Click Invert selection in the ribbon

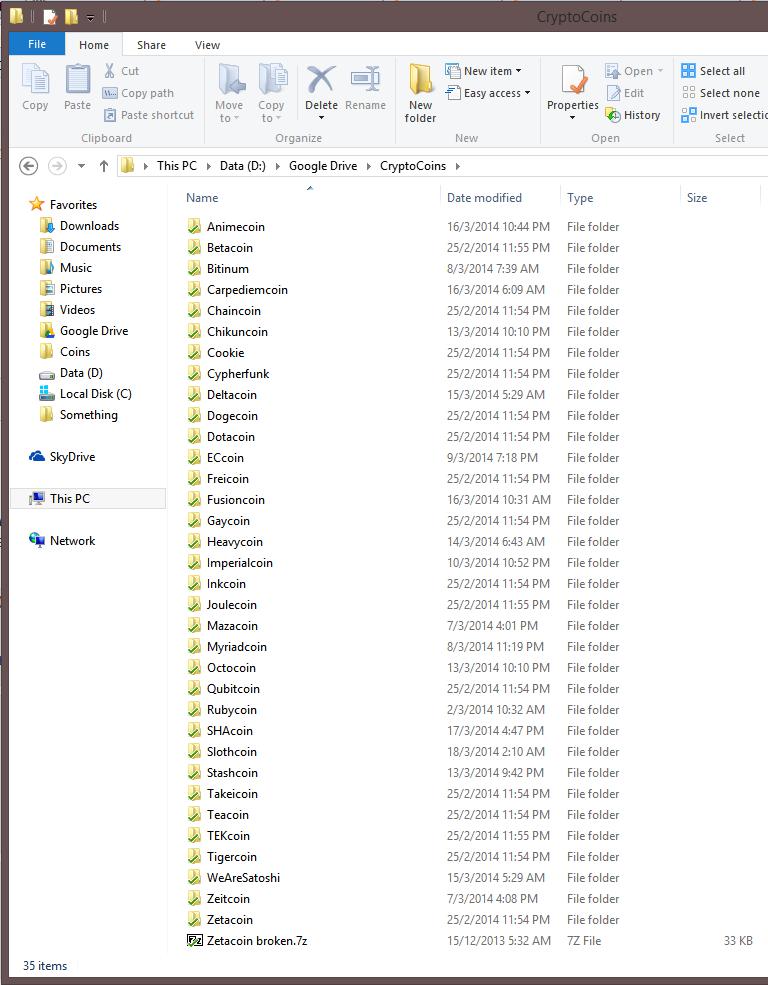tap(724, 115)
